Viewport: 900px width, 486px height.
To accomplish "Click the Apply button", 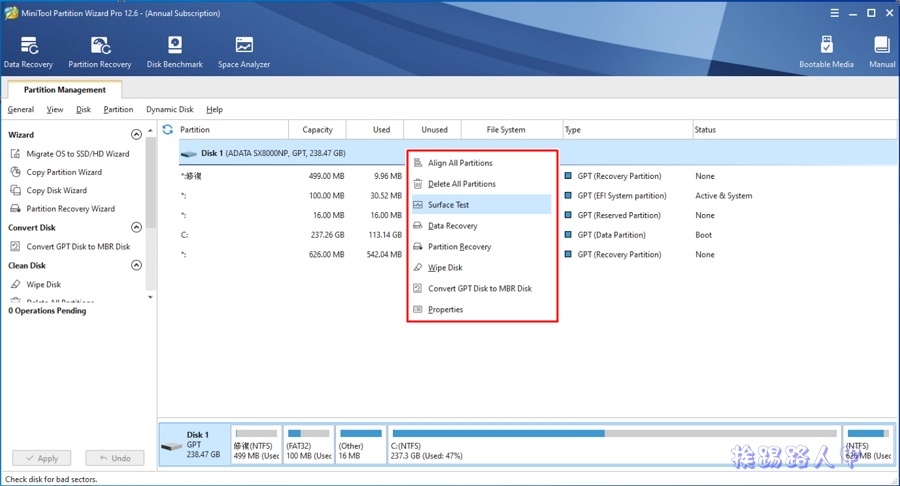I will pos(41,458).
